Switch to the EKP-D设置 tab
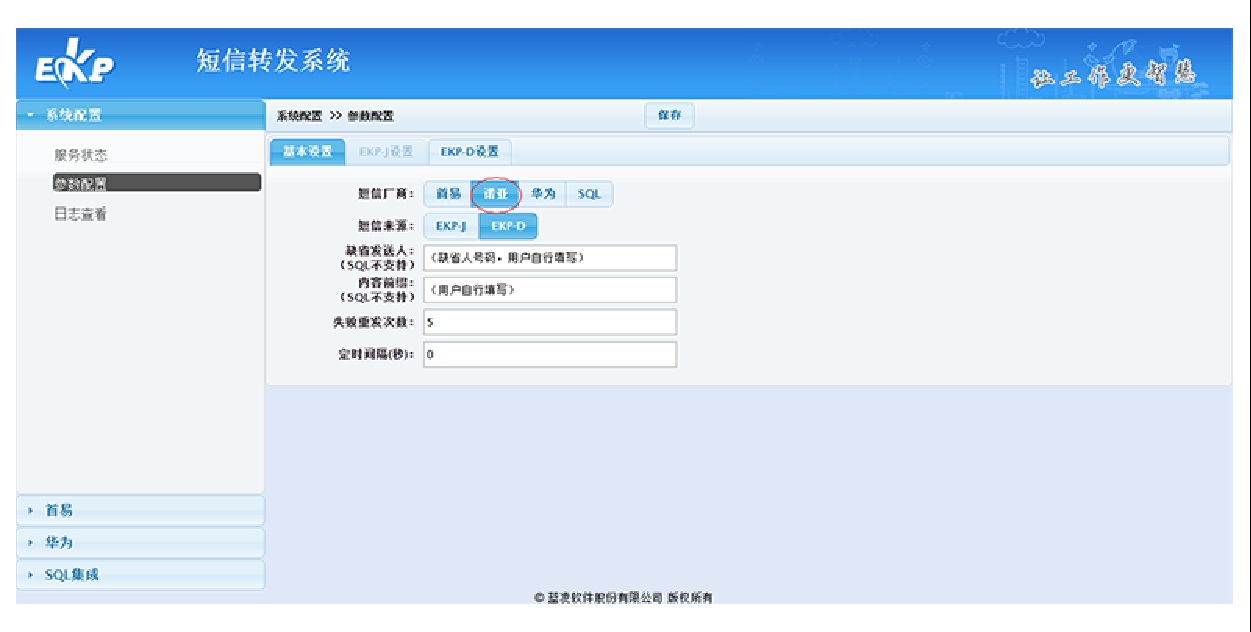Viewport: 1251px width, 632px height. point(469,152)
